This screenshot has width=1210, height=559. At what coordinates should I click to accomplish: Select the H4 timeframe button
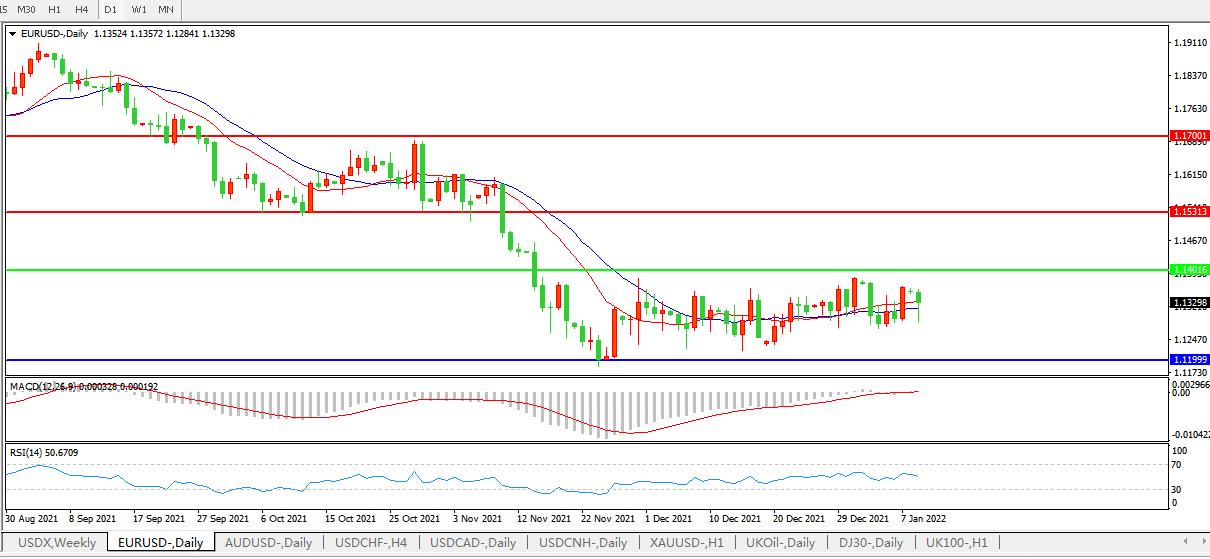(82, 9)
